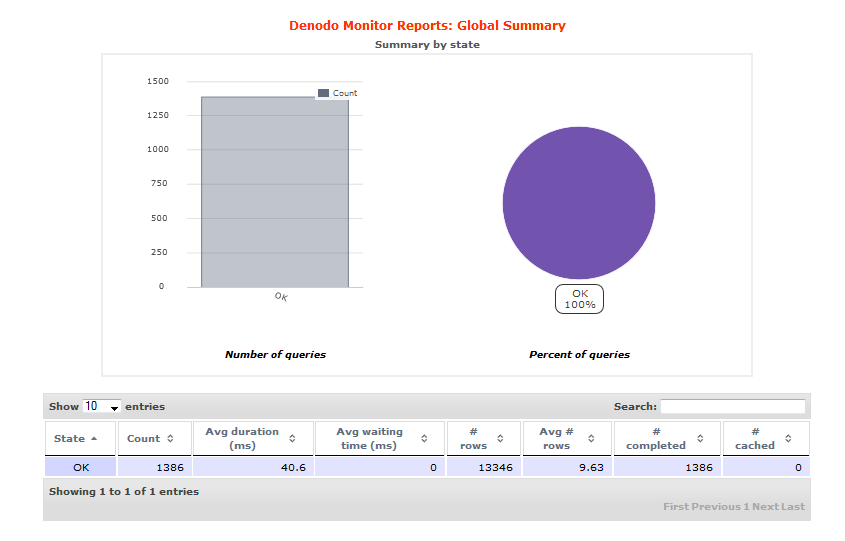Select page 1 in pagination
The height and width of the screenshot is (541, 845).
click(746, 507)
